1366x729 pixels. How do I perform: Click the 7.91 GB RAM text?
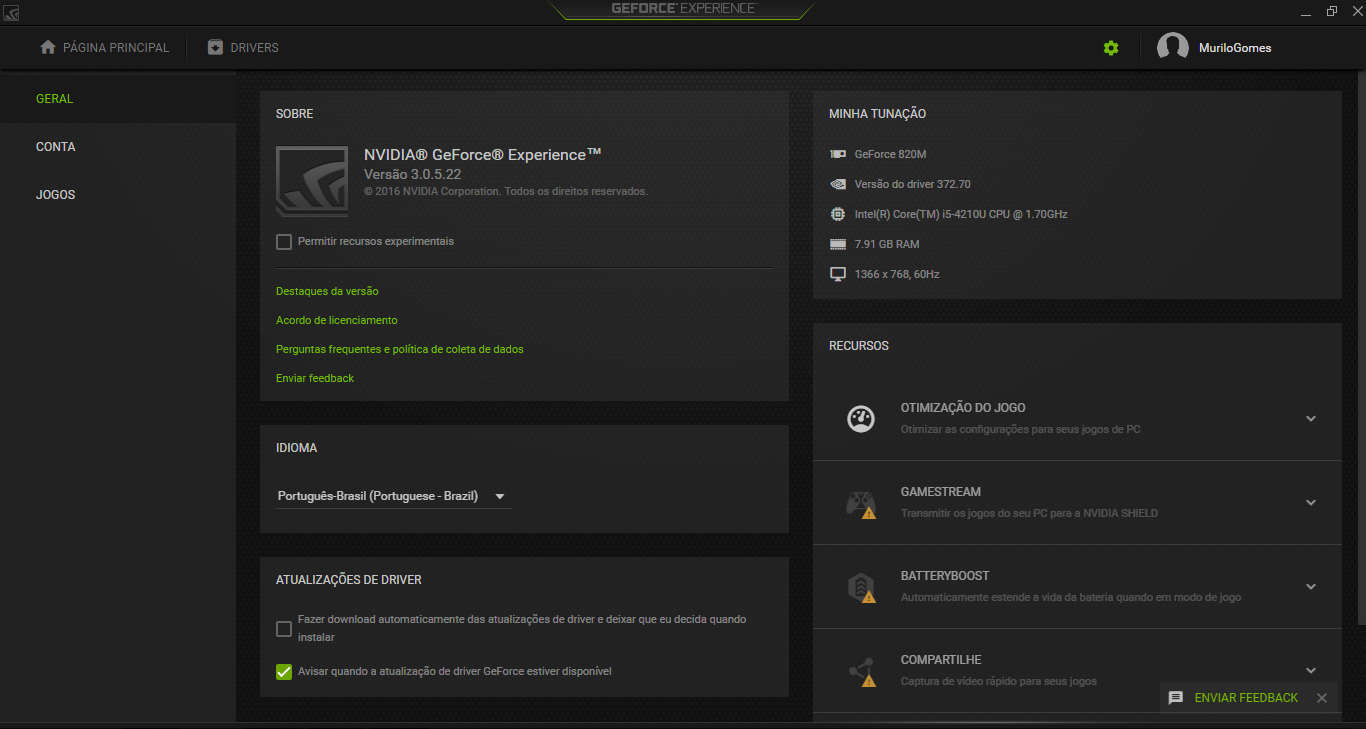click(x=887, y=244)
